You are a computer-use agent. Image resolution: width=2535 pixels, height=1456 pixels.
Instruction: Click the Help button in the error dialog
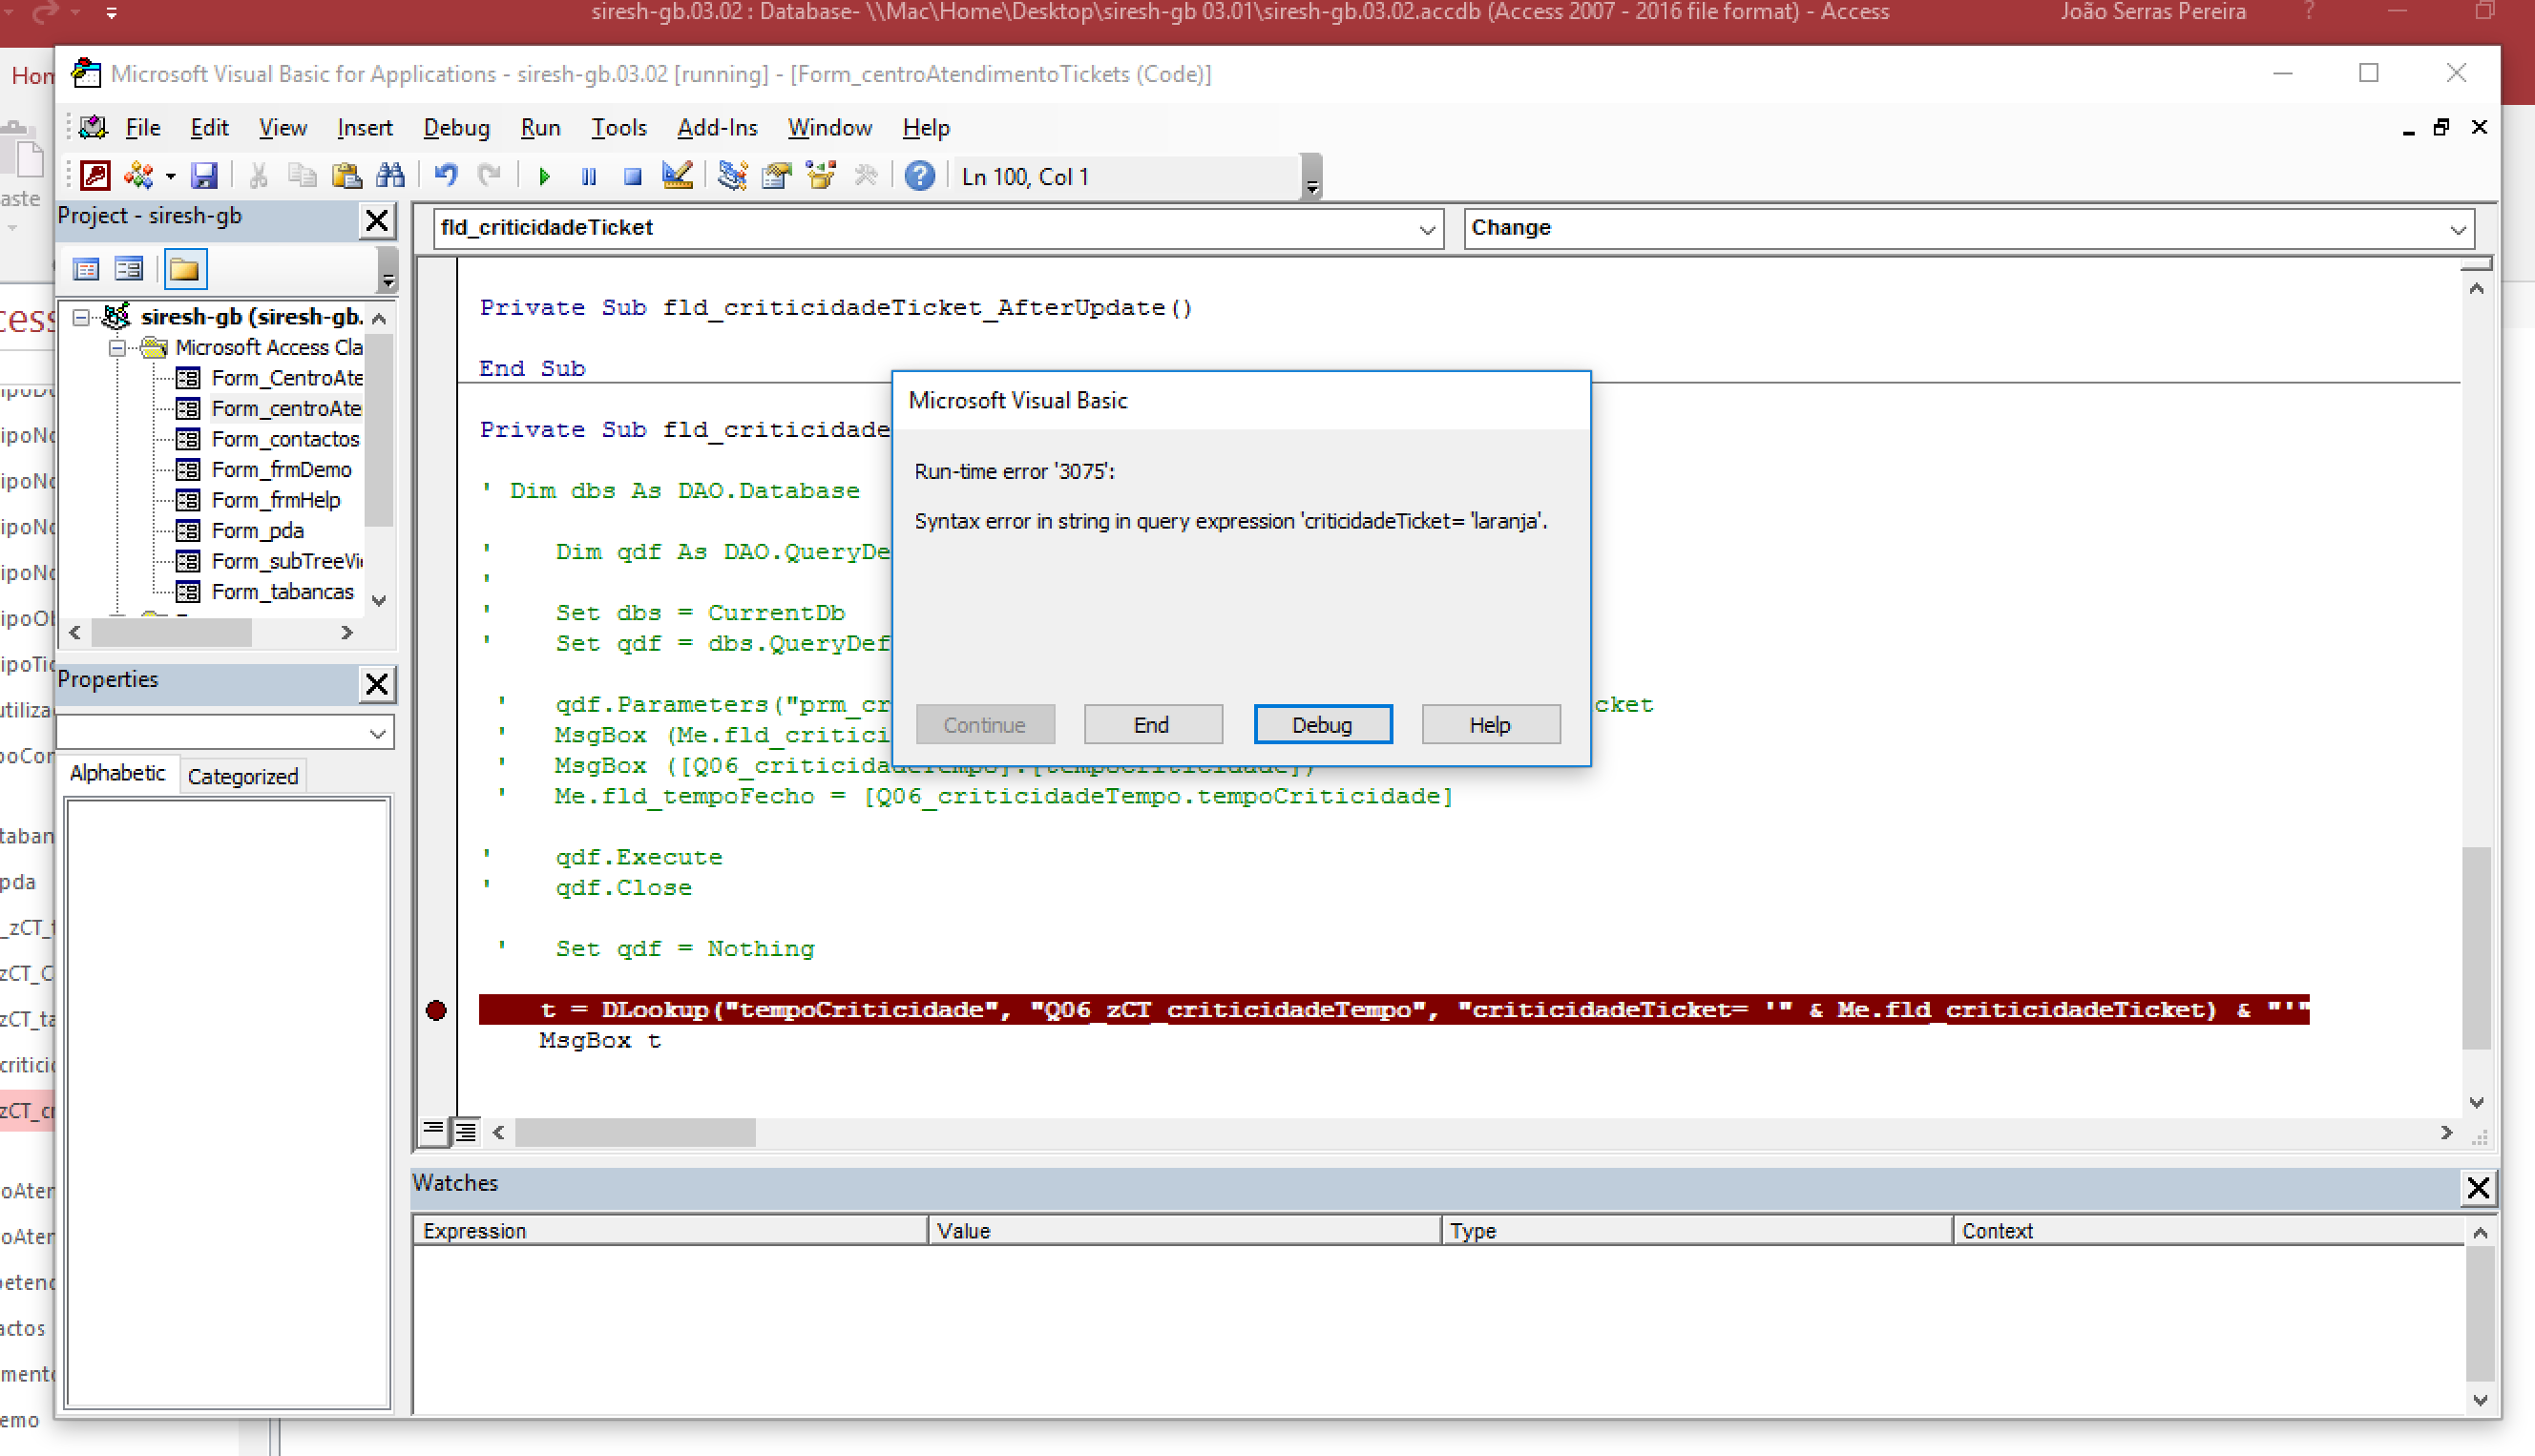click(x=1490, y=725)
